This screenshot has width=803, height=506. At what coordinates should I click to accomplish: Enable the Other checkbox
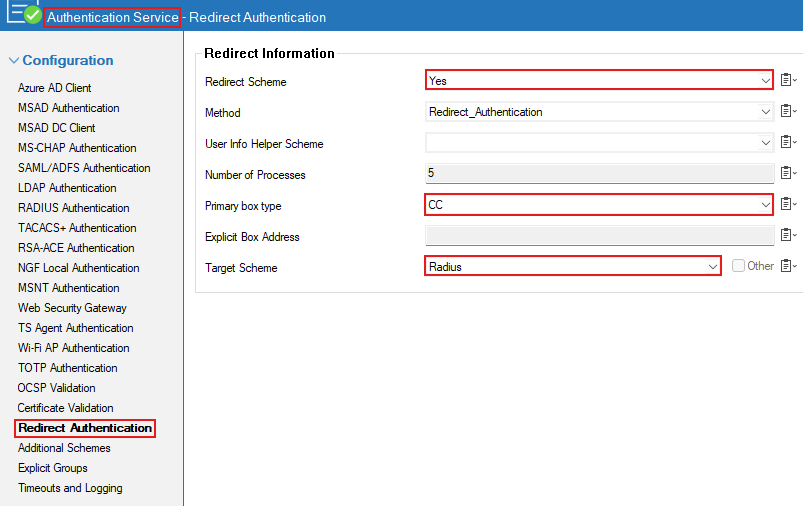click(738, 266)
